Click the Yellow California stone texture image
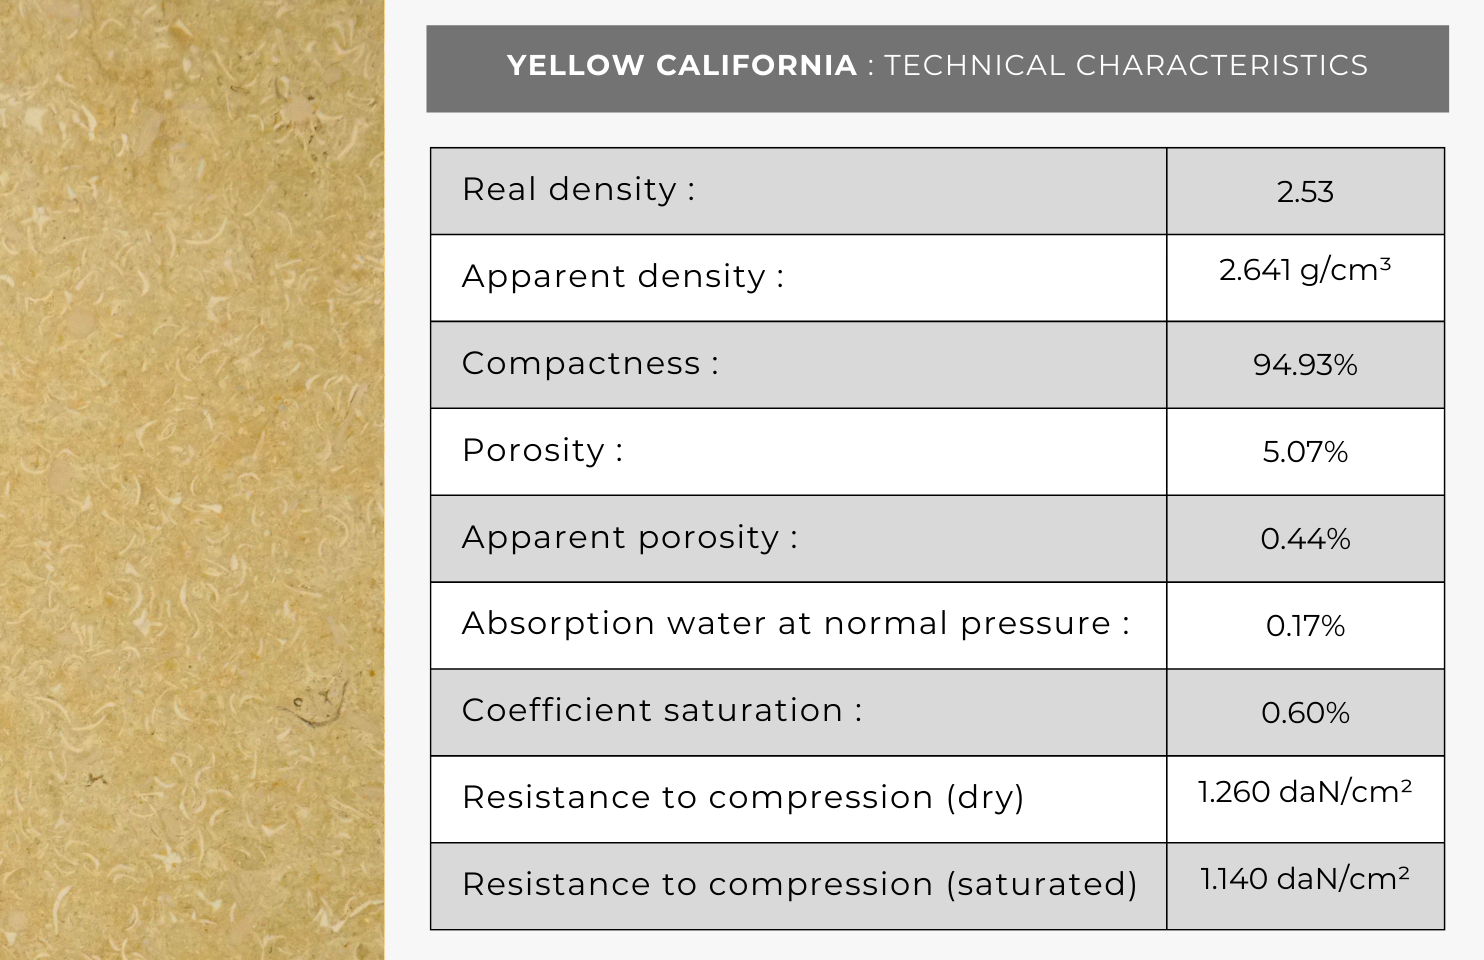Image resolution: width=1484 pixels, height=960 pixels. 192,480
